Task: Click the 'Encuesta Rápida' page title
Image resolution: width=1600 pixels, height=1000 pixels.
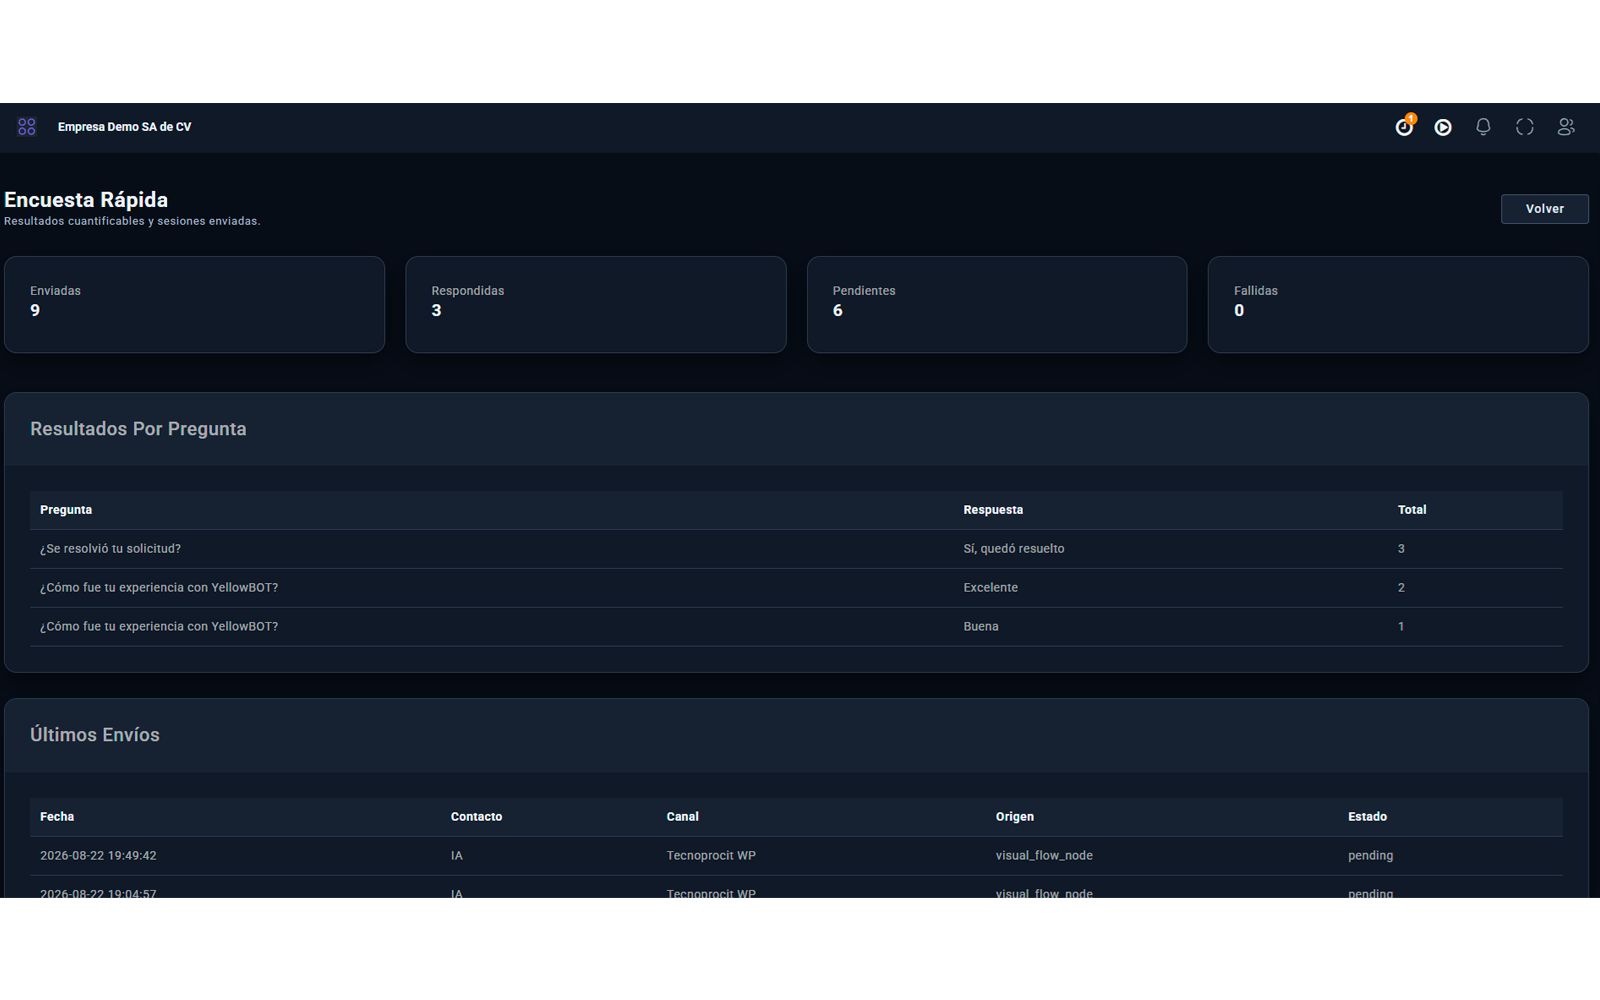Action: tap(86, 200)
